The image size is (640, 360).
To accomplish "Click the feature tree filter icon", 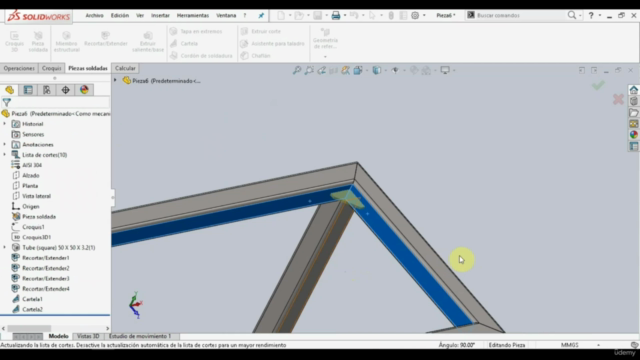I will click(7, 102).
